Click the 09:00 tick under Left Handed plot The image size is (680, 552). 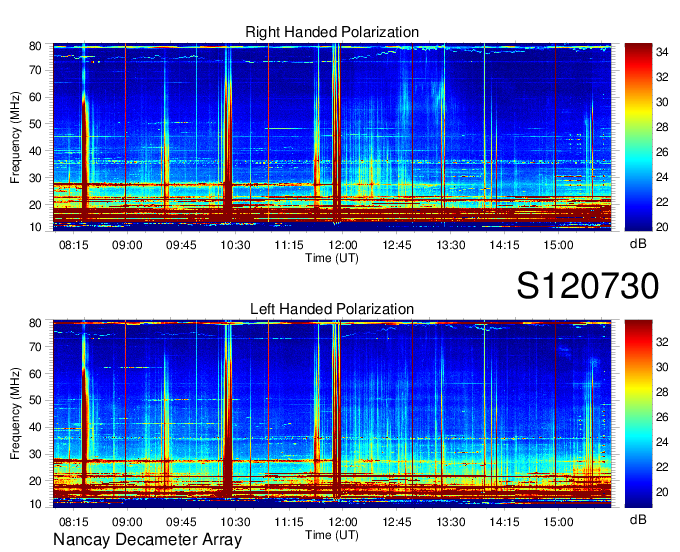[x=127, y=522]
